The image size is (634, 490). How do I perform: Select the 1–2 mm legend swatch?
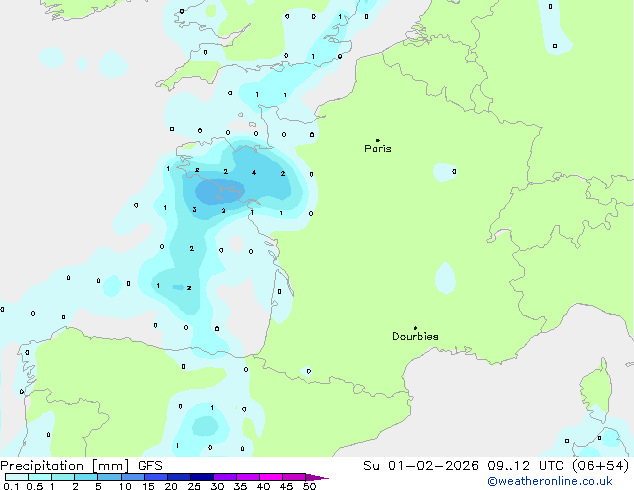(x=63, y=477)
